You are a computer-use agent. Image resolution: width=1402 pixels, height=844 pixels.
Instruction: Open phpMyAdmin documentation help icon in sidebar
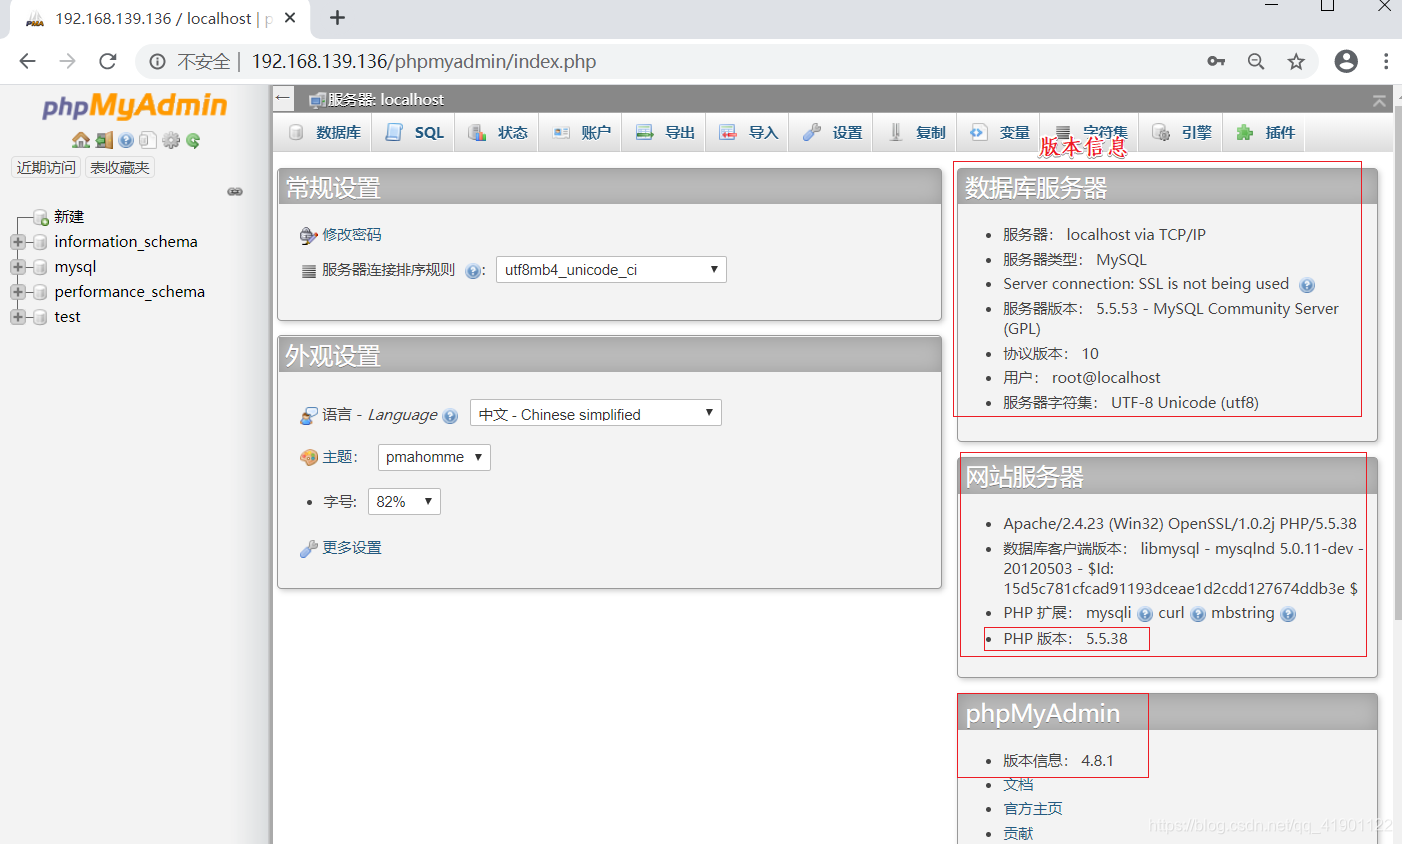126,140
